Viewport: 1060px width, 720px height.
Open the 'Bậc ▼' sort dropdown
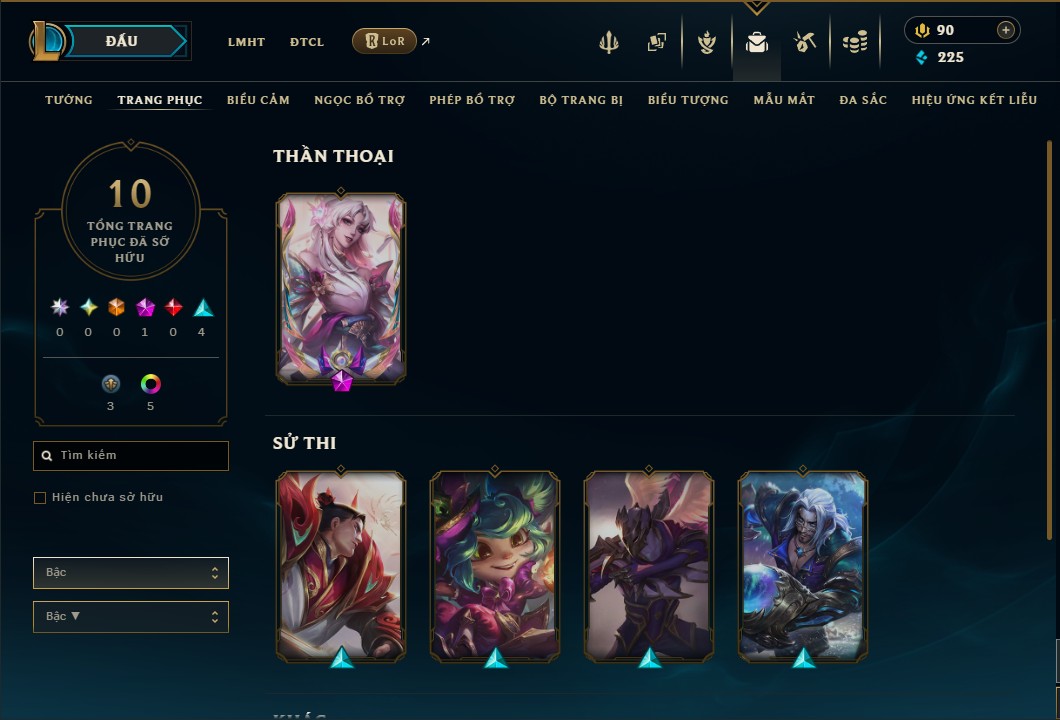[130, 617]
